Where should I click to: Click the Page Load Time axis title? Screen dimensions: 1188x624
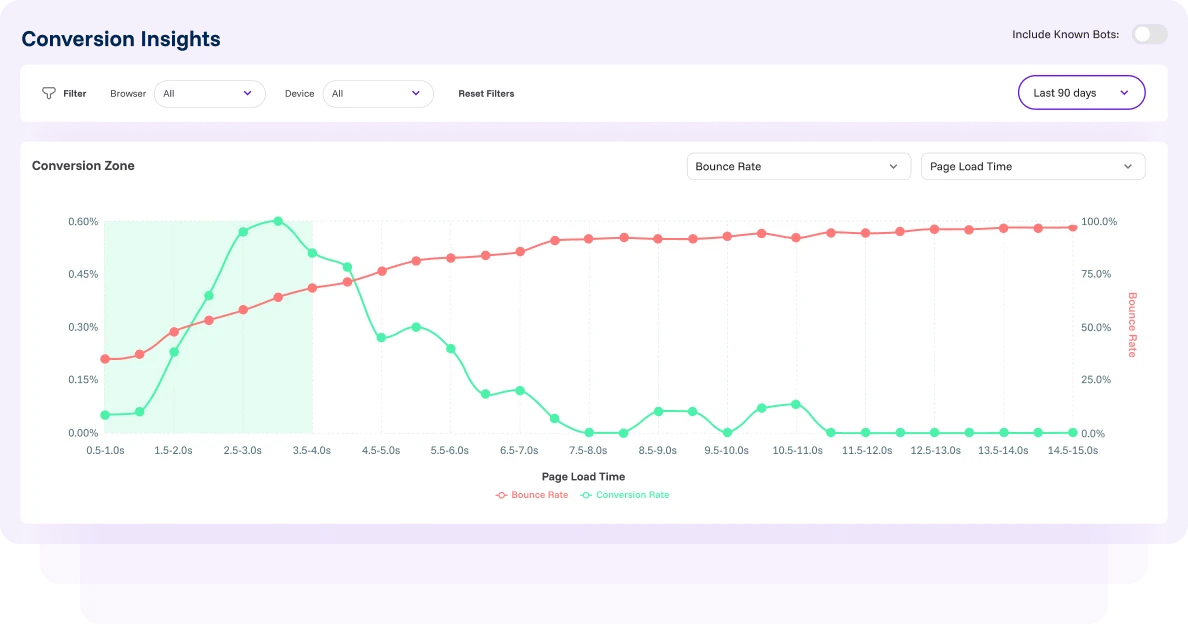583,477
